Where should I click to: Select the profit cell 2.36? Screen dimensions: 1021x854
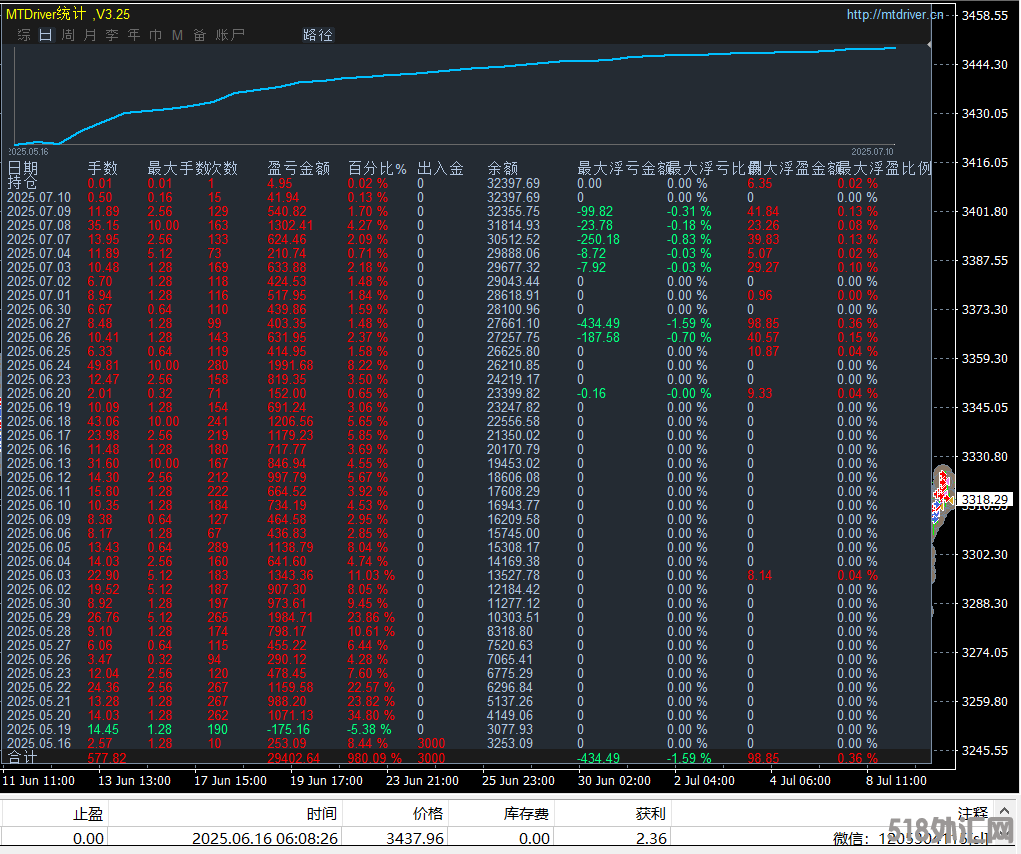[x=650, y=838]
